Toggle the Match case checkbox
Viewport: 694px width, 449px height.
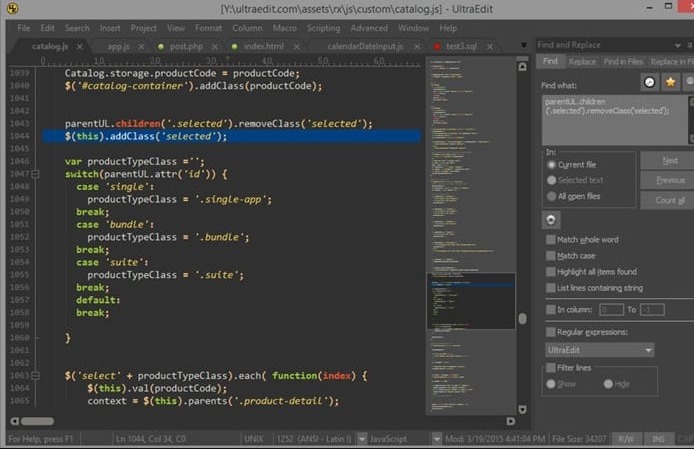[x=551, y=256]
